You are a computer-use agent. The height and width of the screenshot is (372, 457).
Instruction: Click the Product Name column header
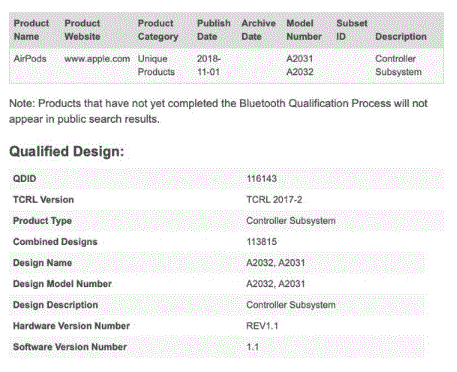(31, 30)
